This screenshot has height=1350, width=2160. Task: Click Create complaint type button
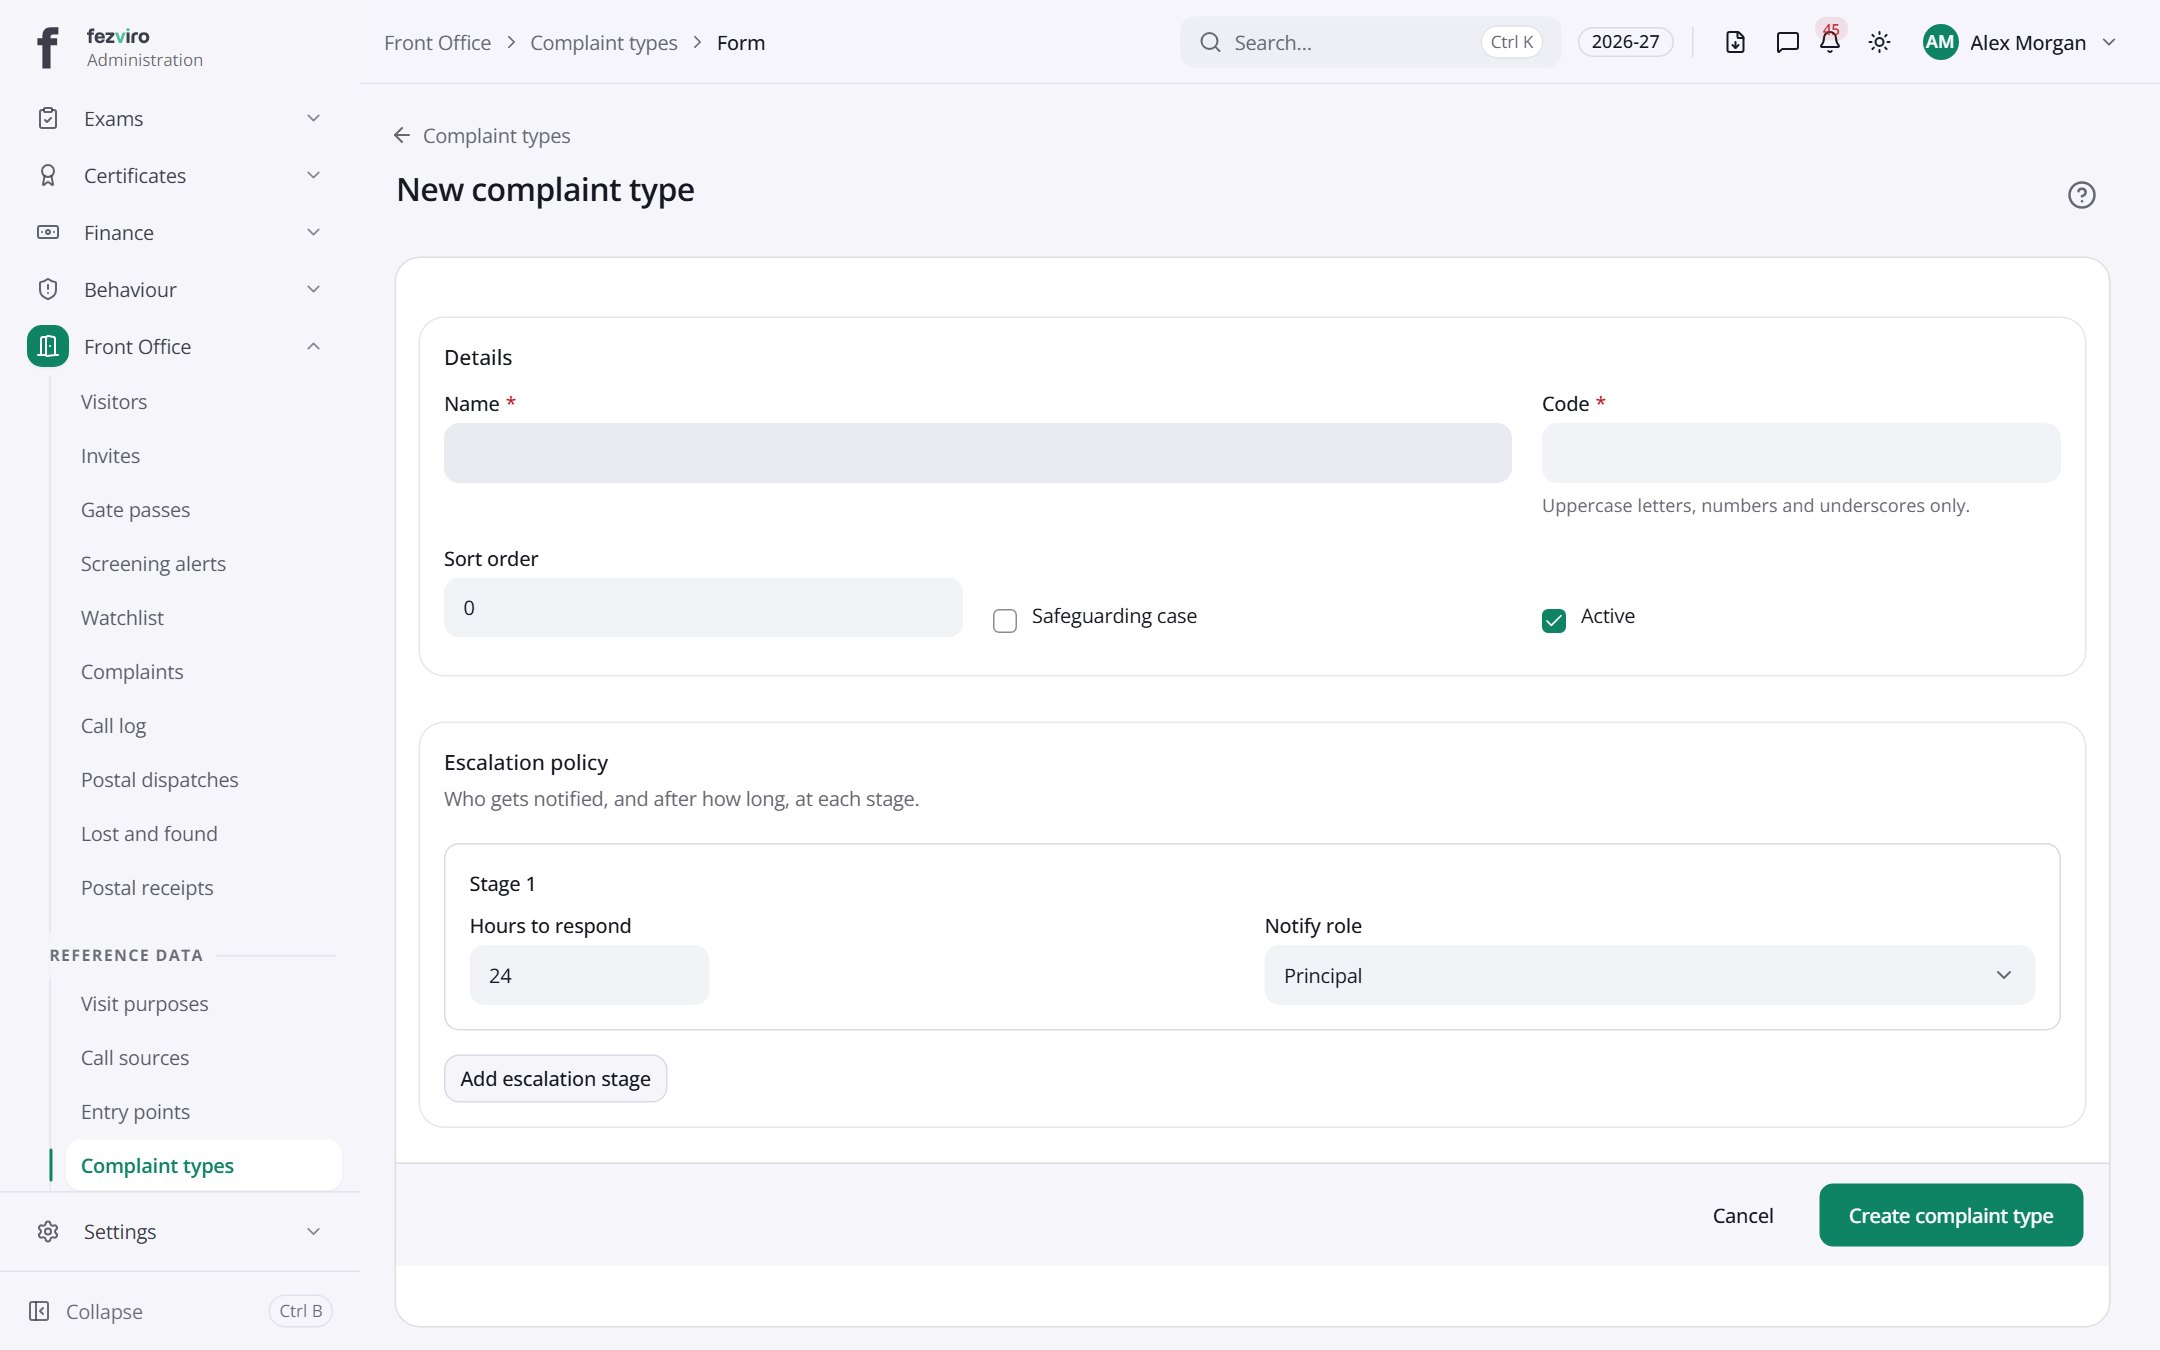pos(1950,1215)
